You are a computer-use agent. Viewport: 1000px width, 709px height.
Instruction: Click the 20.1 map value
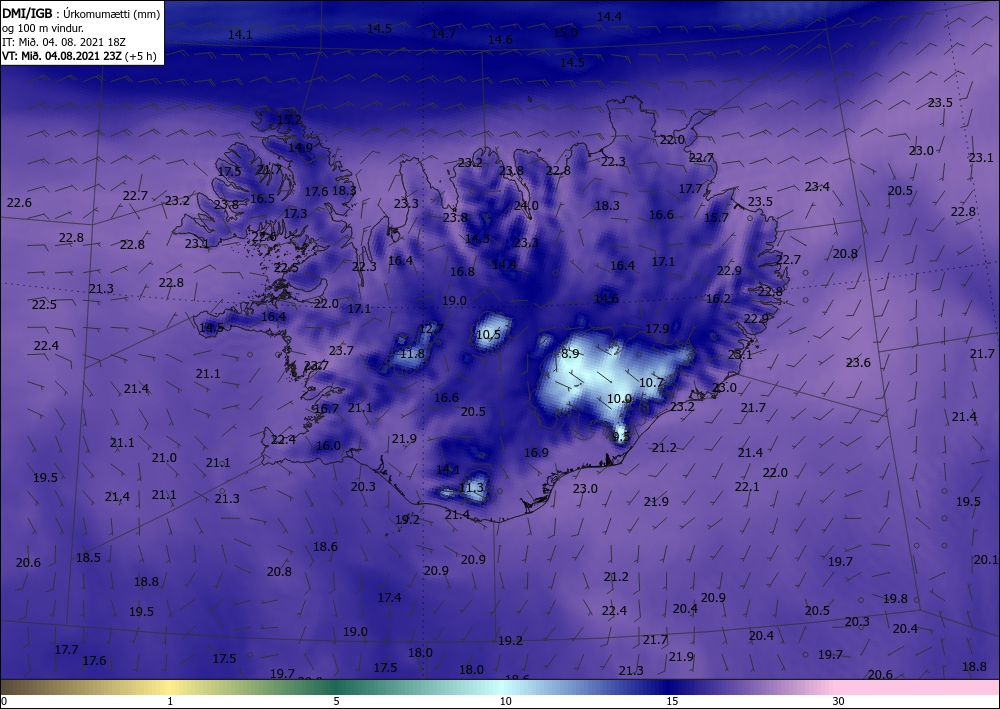985,559
